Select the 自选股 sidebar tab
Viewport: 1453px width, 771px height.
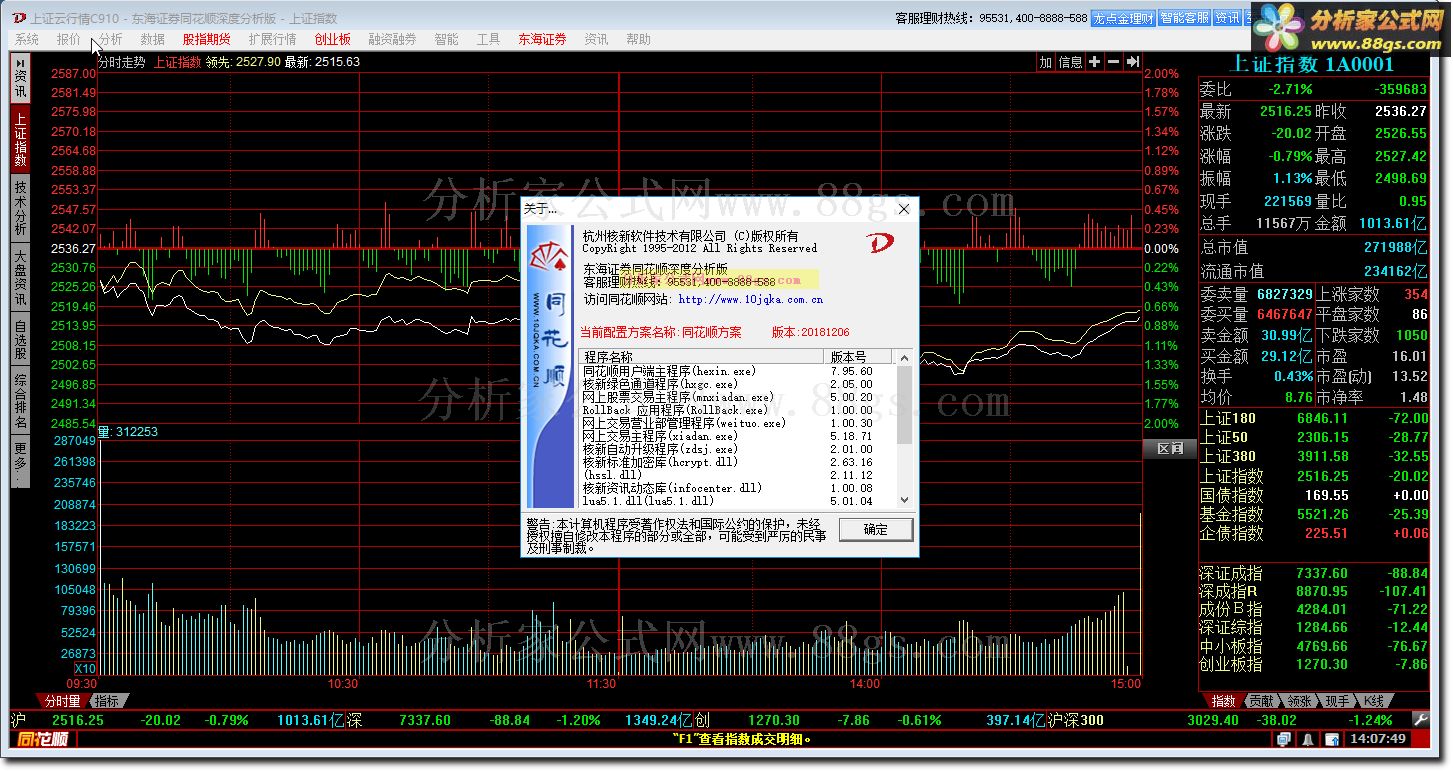coord(20,339)
